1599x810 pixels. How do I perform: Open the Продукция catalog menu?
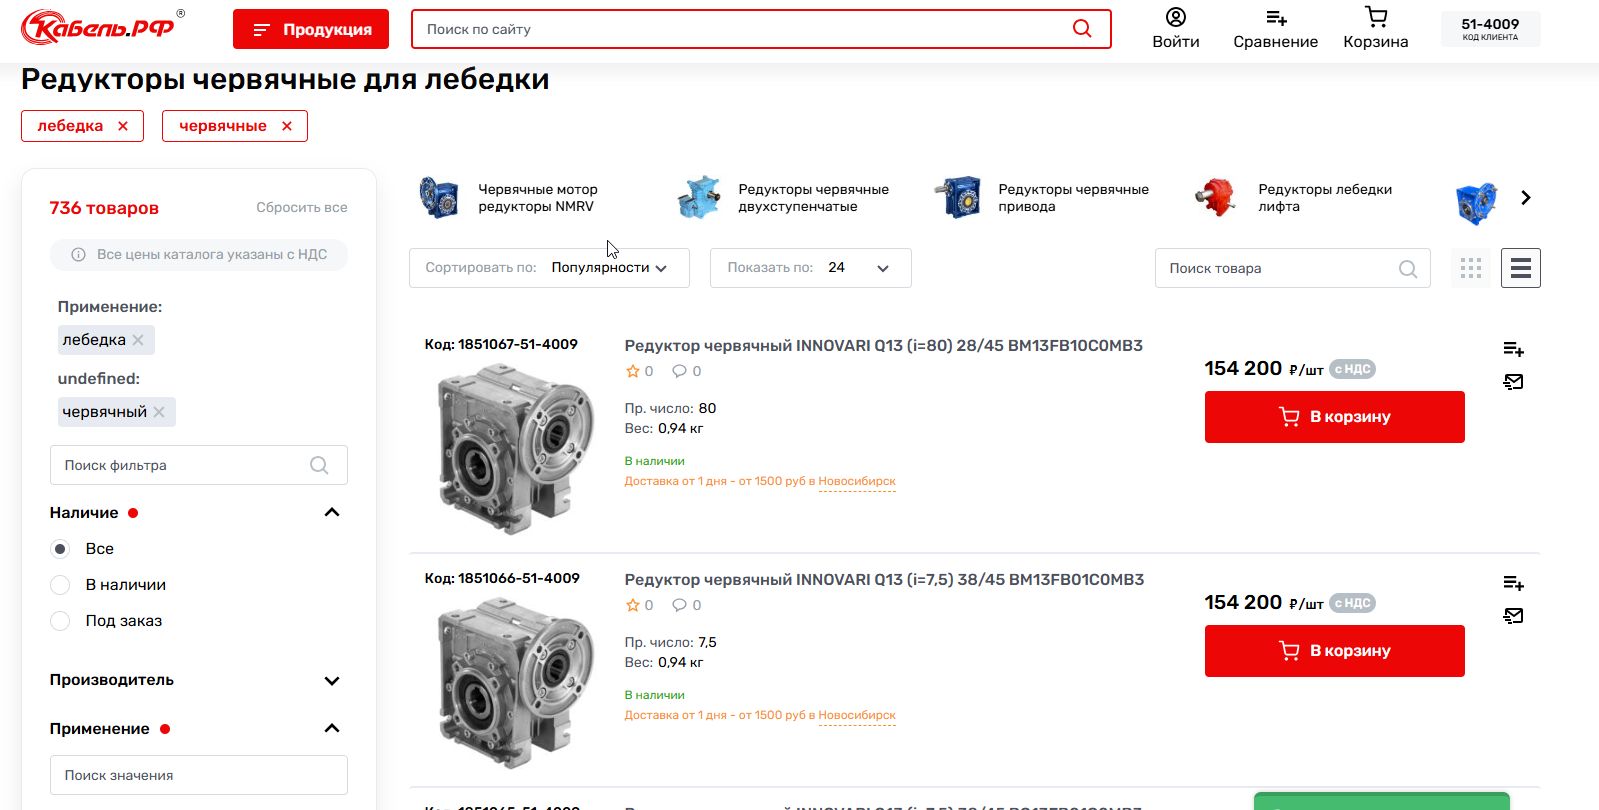coord(311,29)
